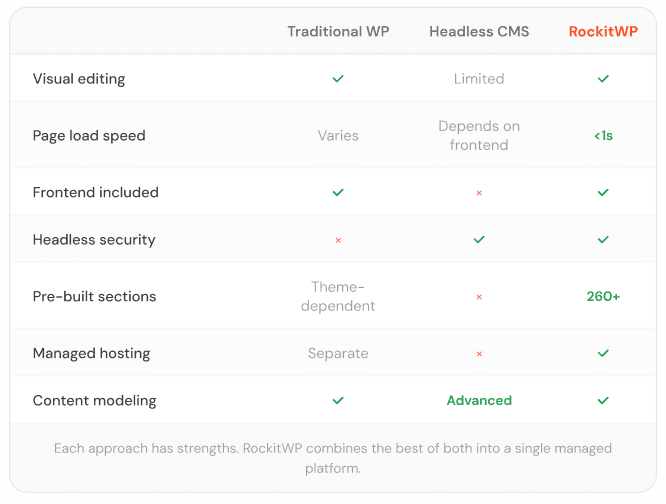The height and width of the screenshot is (504, 666).
Task: Select the Headless CMS column header
Action: (x=479, y=31)
